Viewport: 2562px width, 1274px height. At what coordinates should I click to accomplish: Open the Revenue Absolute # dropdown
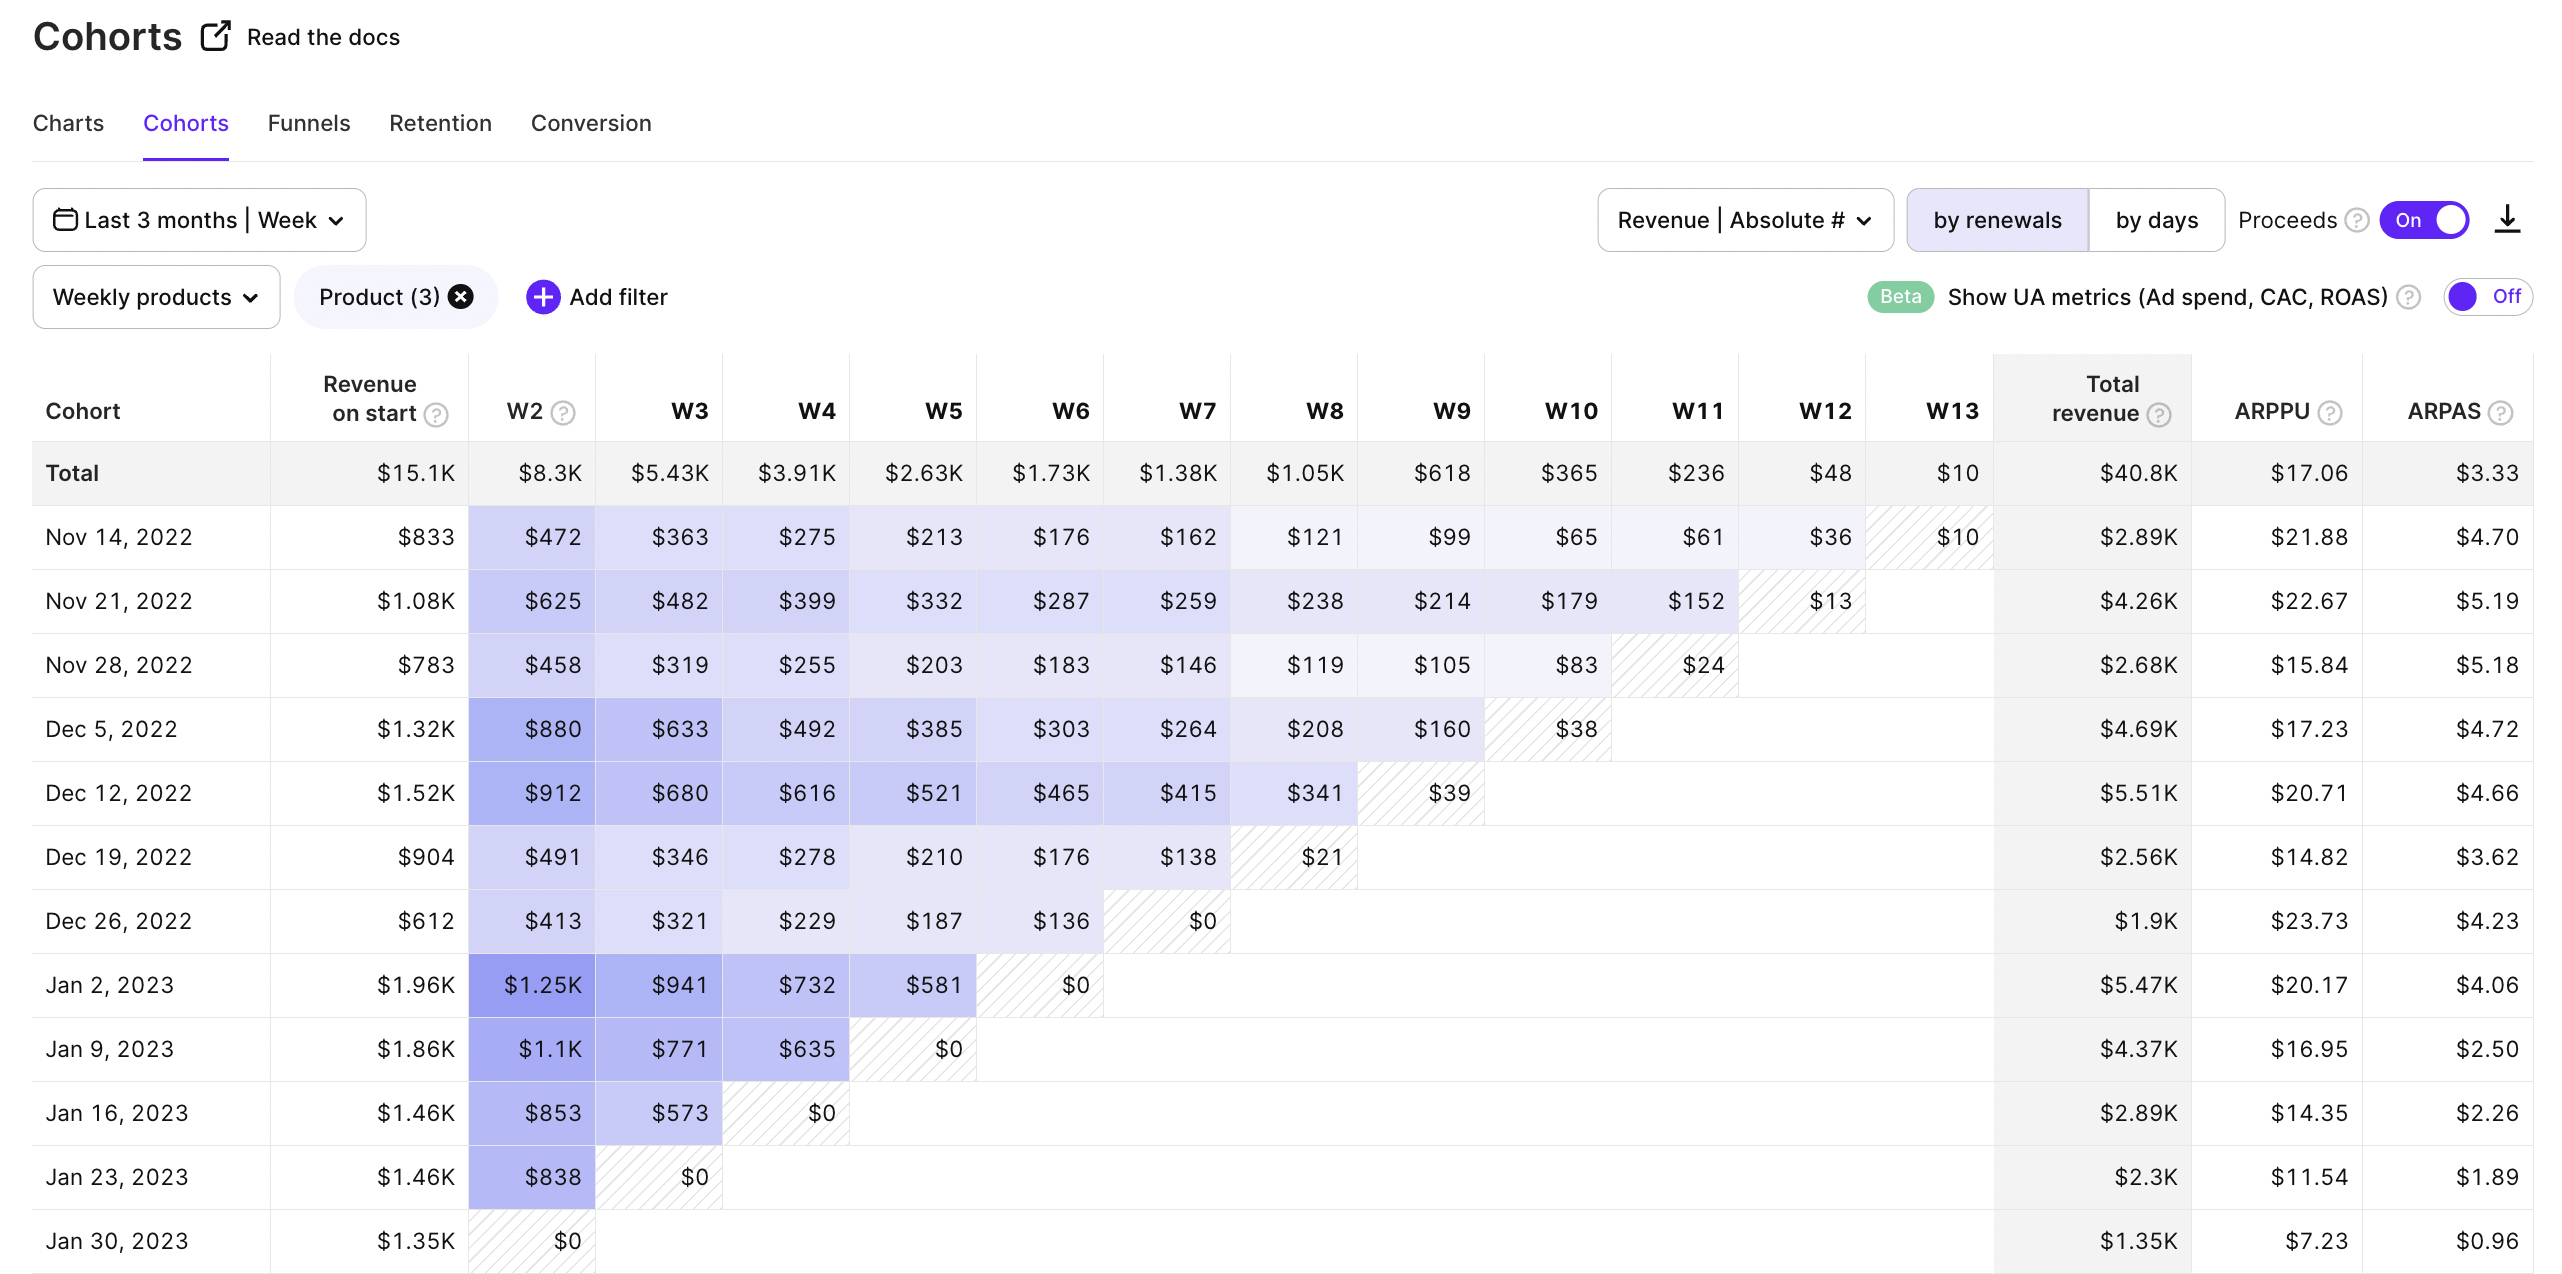1744,220
